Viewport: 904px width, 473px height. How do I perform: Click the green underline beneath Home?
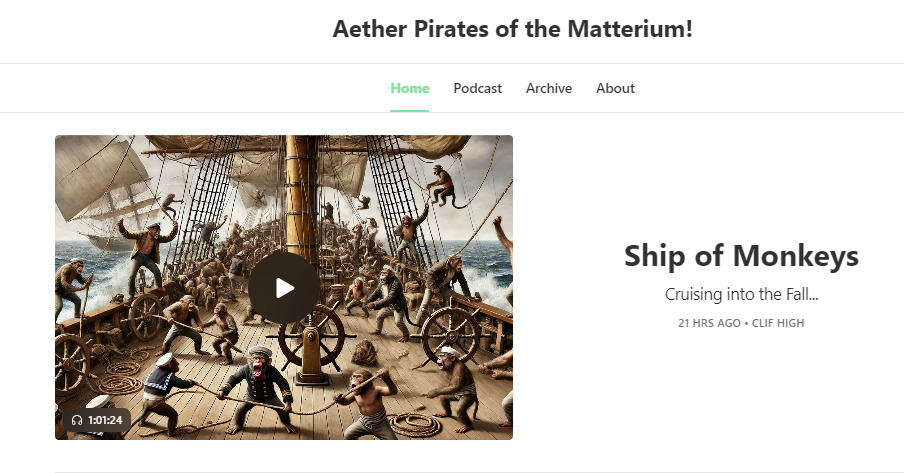point(409,111)
